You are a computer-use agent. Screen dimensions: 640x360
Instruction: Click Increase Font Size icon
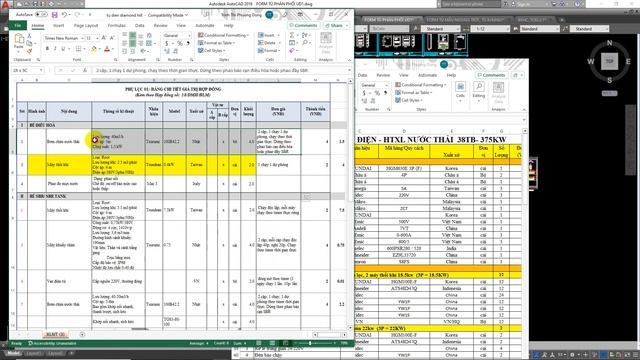point(104,38)
